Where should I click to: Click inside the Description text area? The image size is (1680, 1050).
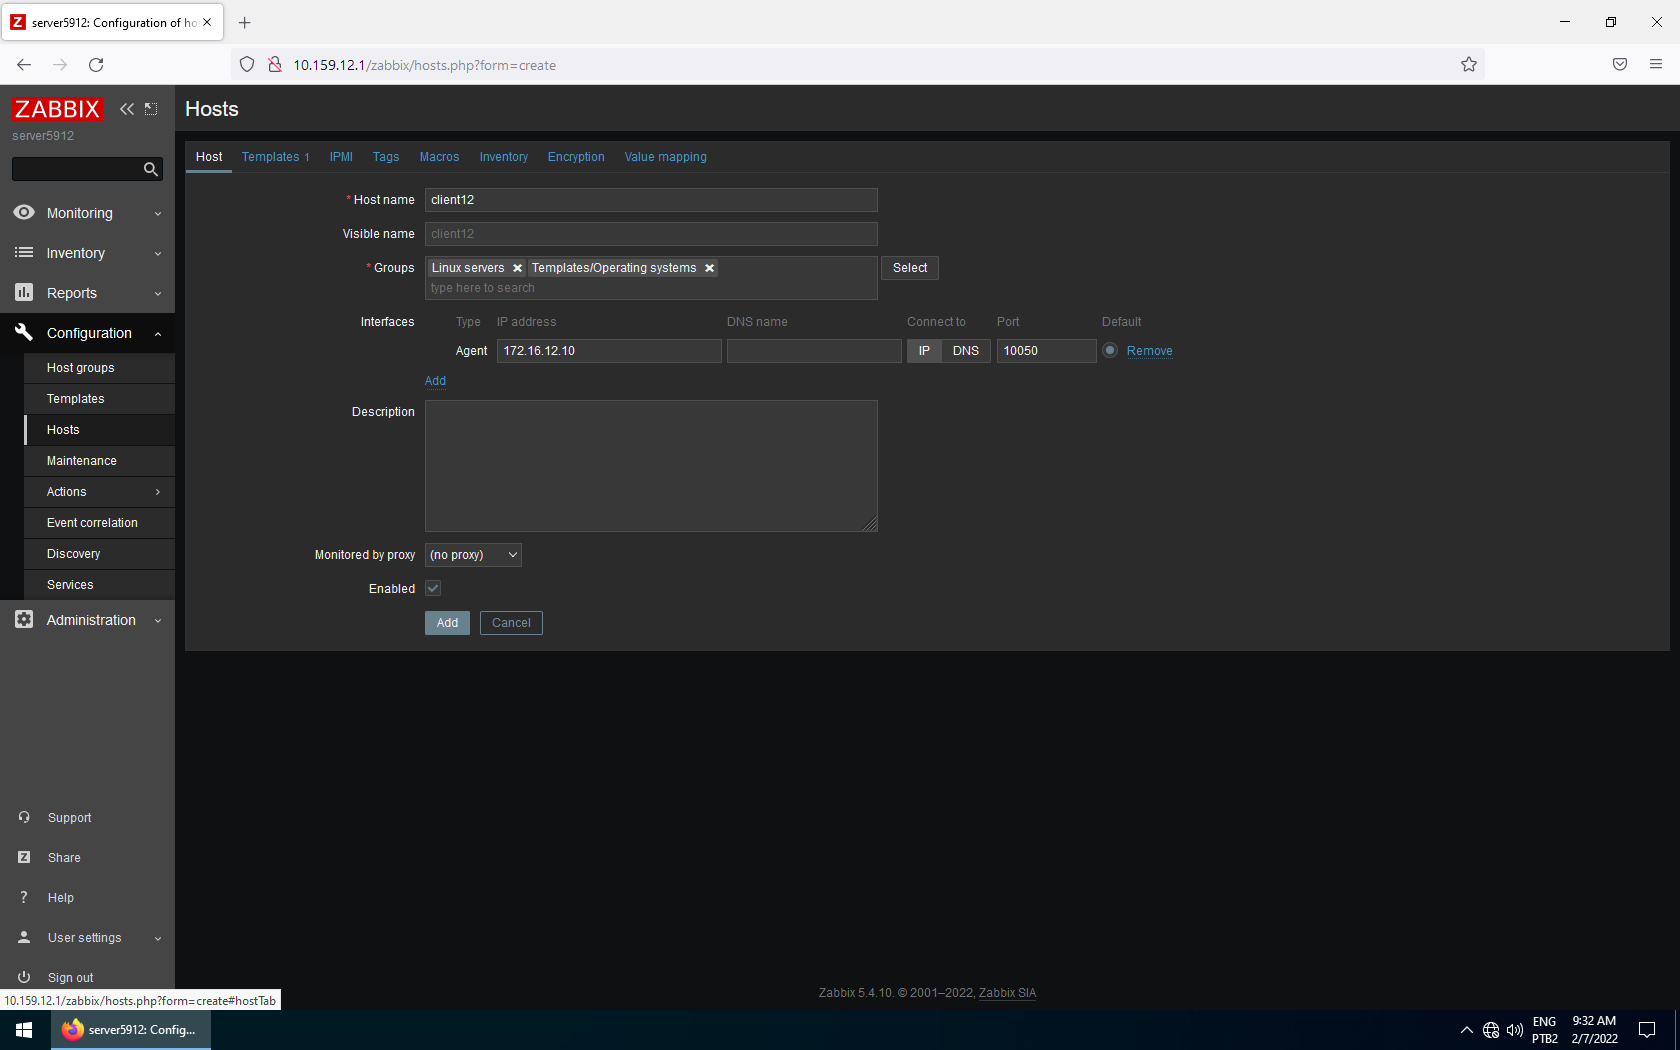click(650, 465)
